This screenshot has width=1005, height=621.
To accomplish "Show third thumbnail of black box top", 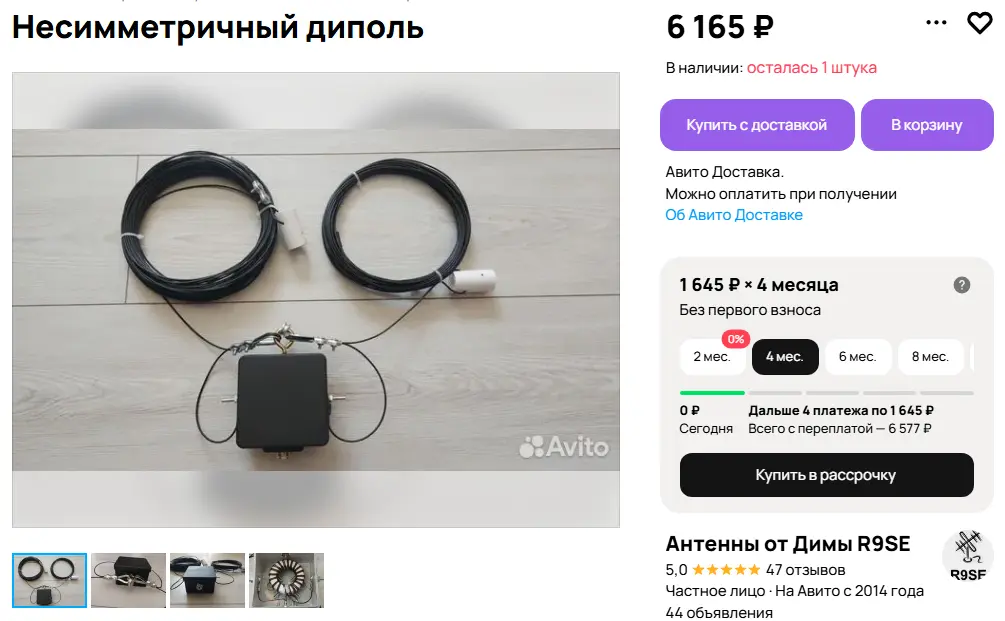I will click(207, 580).
